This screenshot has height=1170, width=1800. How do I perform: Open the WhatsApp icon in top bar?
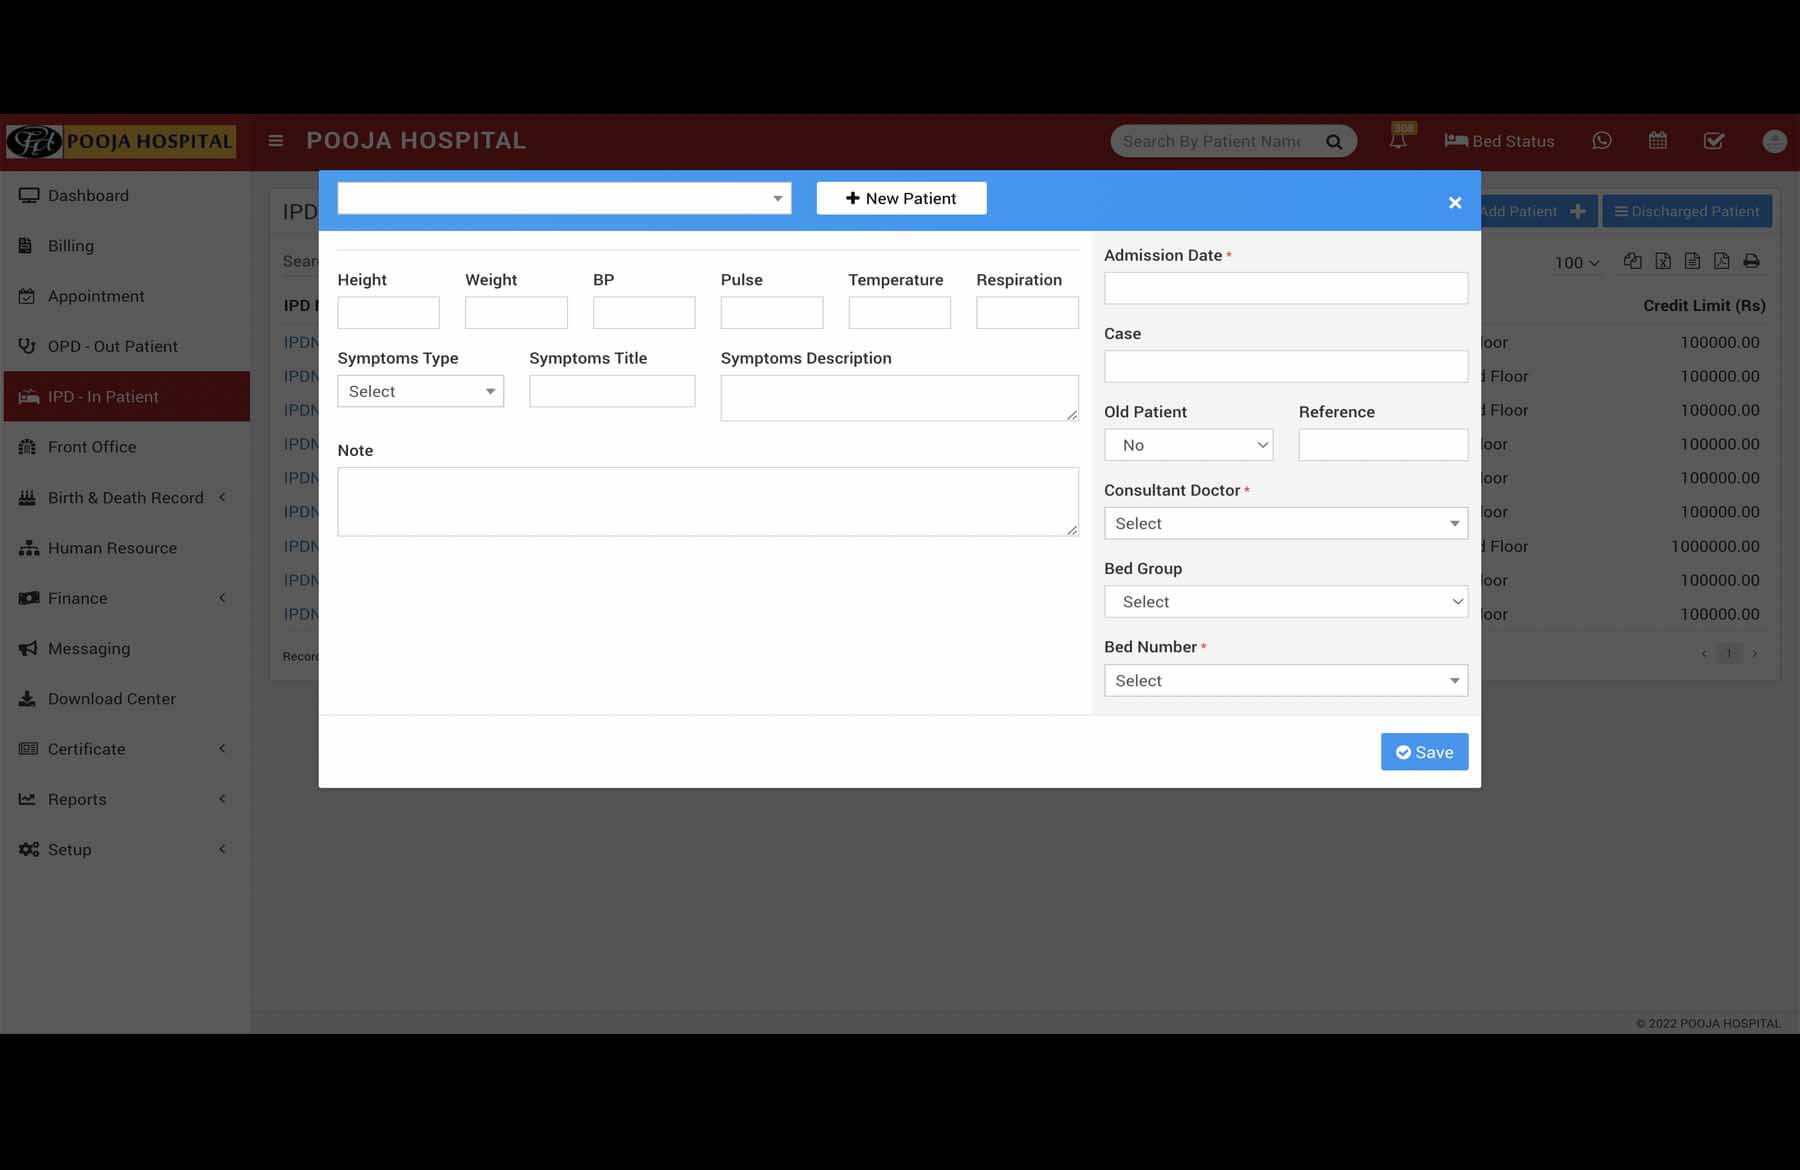(1602, 141)
